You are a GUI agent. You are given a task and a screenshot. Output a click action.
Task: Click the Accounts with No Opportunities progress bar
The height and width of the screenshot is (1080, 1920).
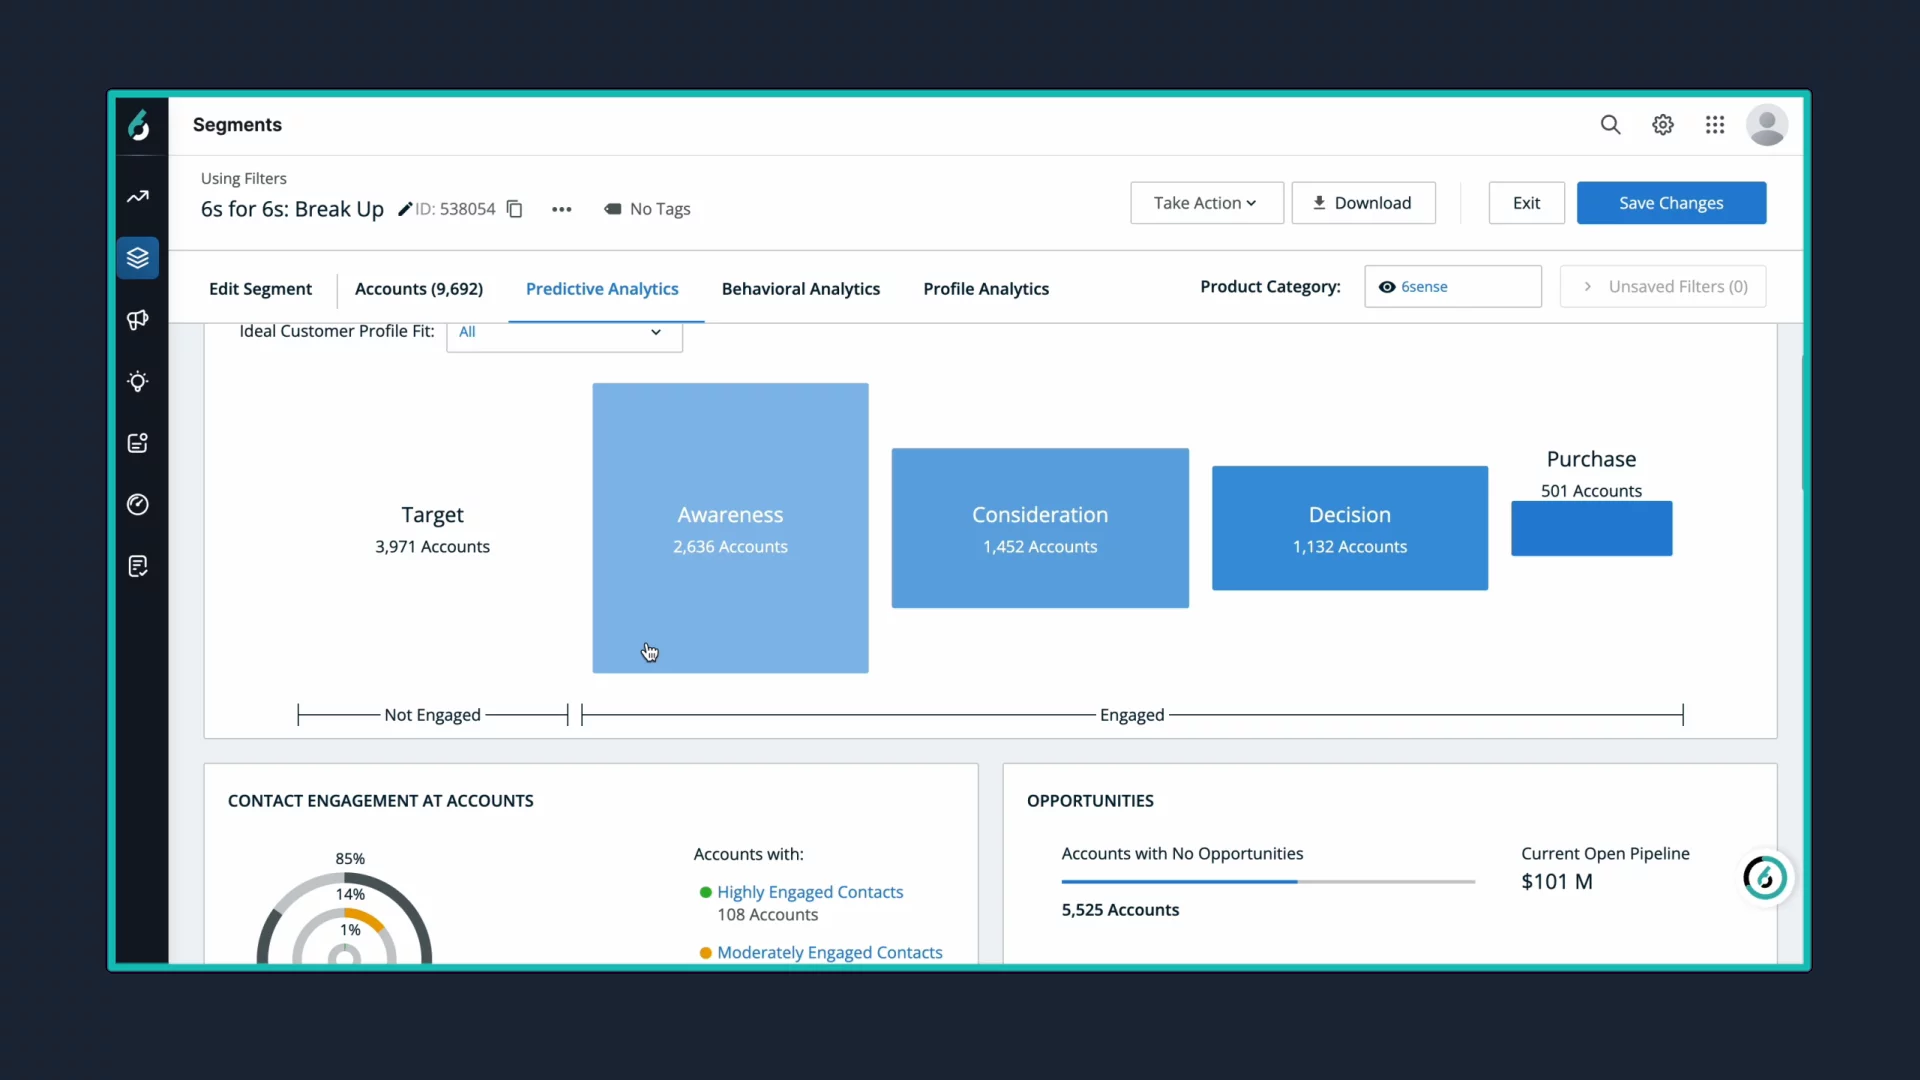(x=1267, y=882)
